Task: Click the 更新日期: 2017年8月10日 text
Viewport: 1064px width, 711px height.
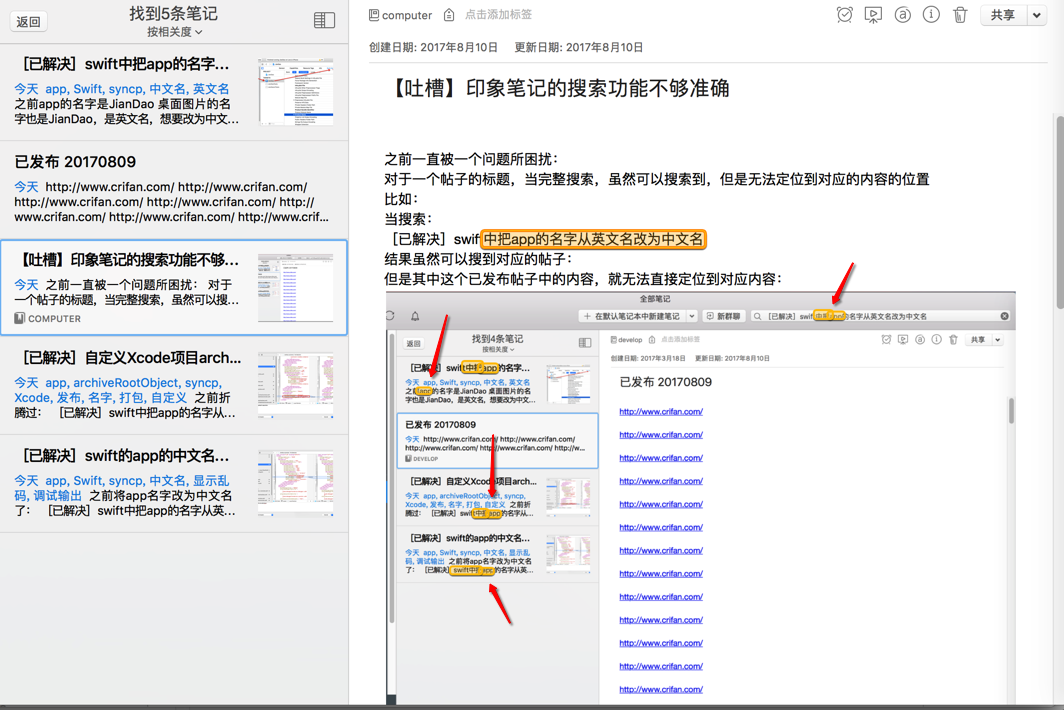Action: [x=579, y=47]
